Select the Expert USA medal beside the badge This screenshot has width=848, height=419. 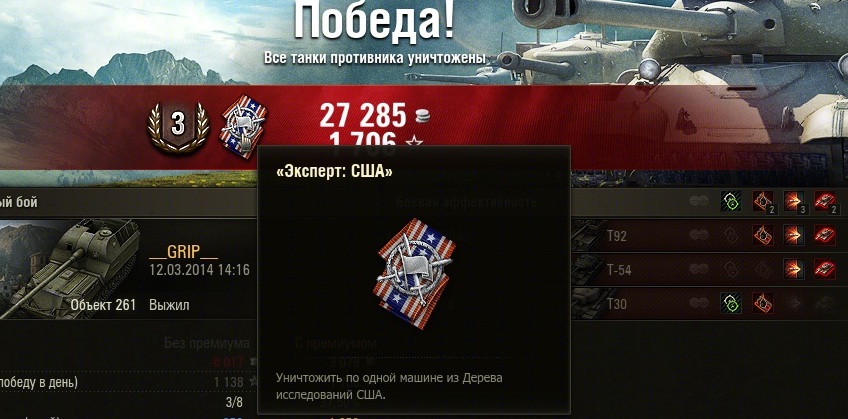tap(243, 126)
